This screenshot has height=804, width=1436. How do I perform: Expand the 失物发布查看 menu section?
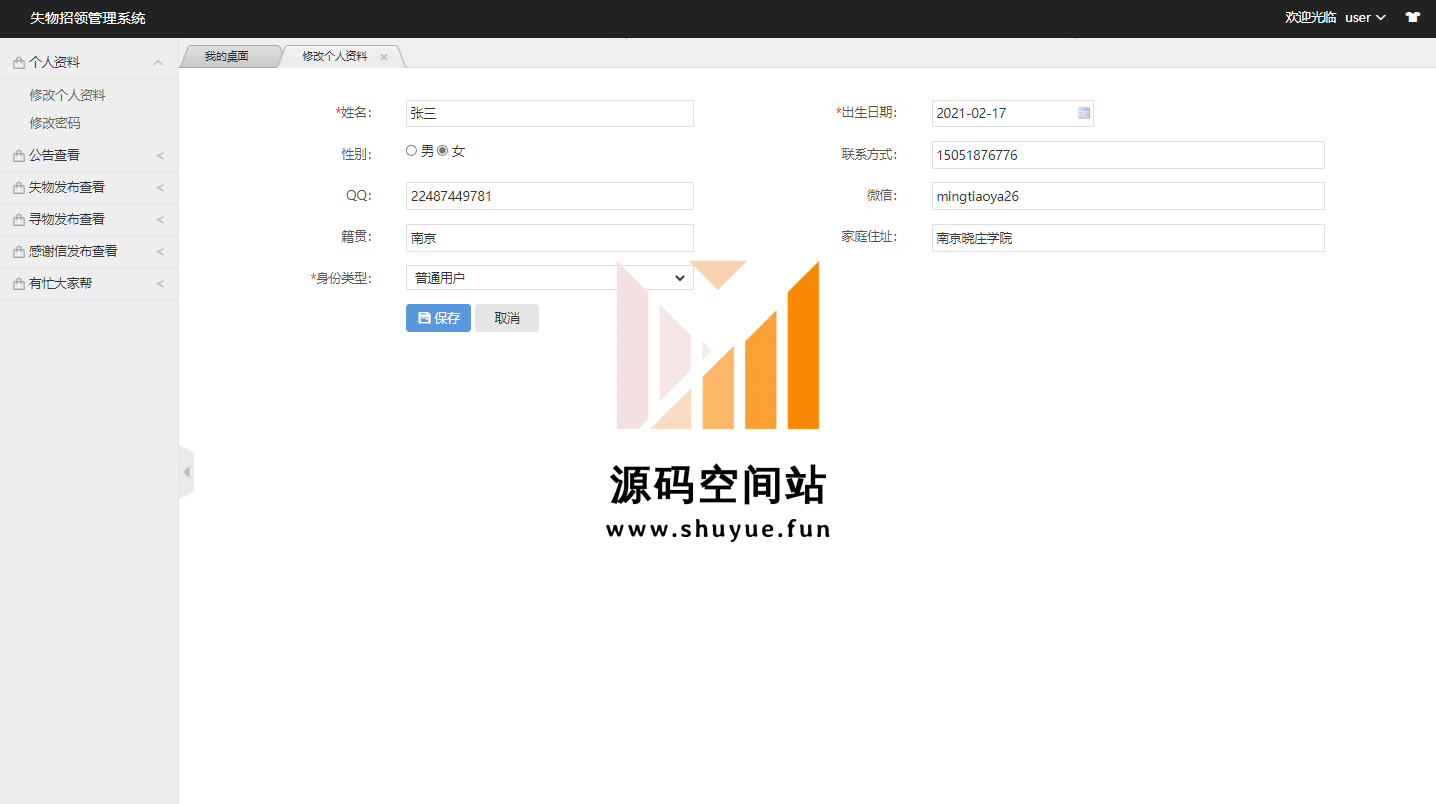pyautogui.click(x=160, y=188)
